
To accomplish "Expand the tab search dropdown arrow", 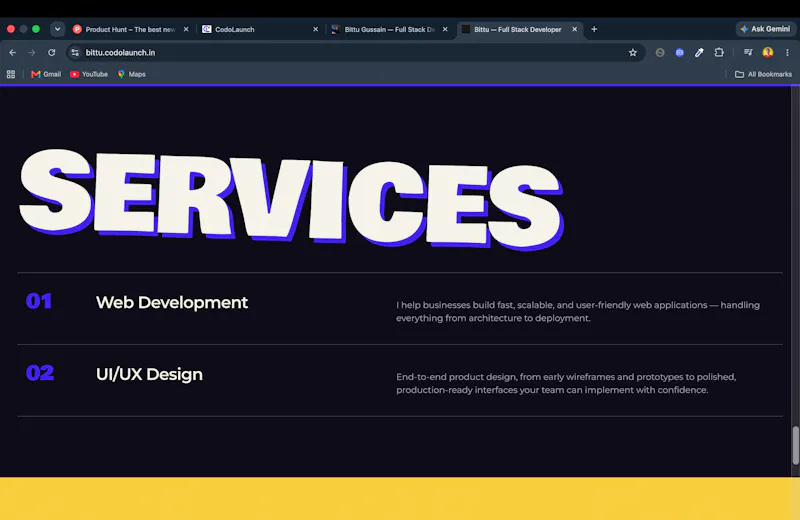I will click(58, 29).
